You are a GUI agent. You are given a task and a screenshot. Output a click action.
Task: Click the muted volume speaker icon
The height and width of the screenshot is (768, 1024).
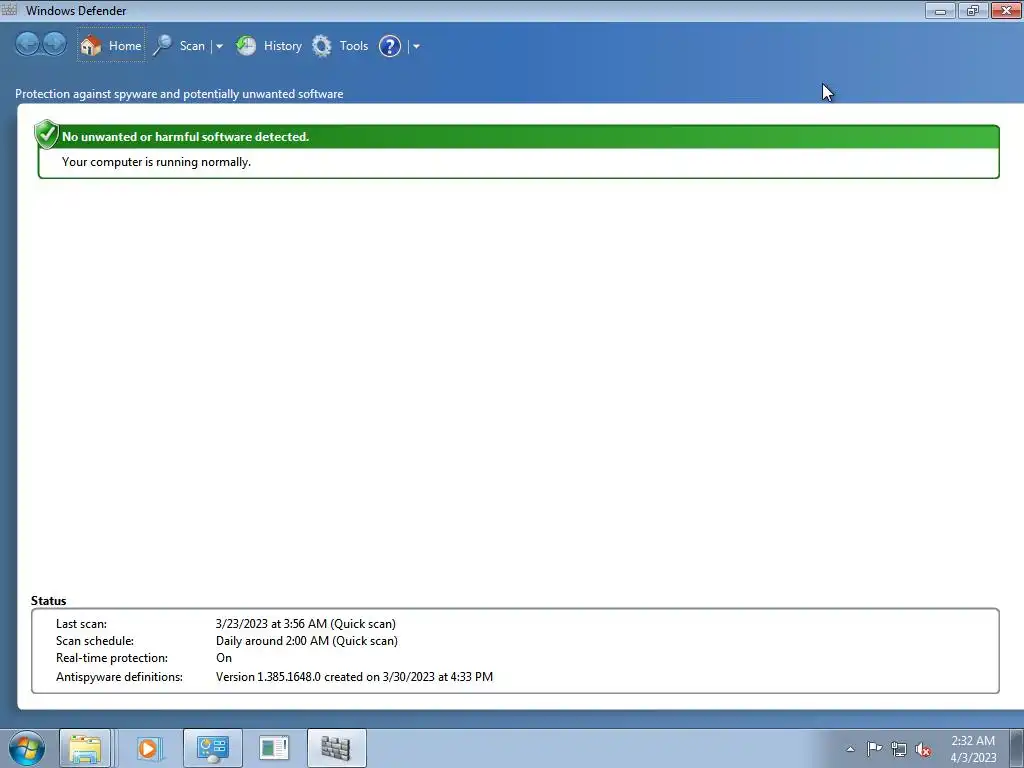pyautogui.click(x=923, y=749)
